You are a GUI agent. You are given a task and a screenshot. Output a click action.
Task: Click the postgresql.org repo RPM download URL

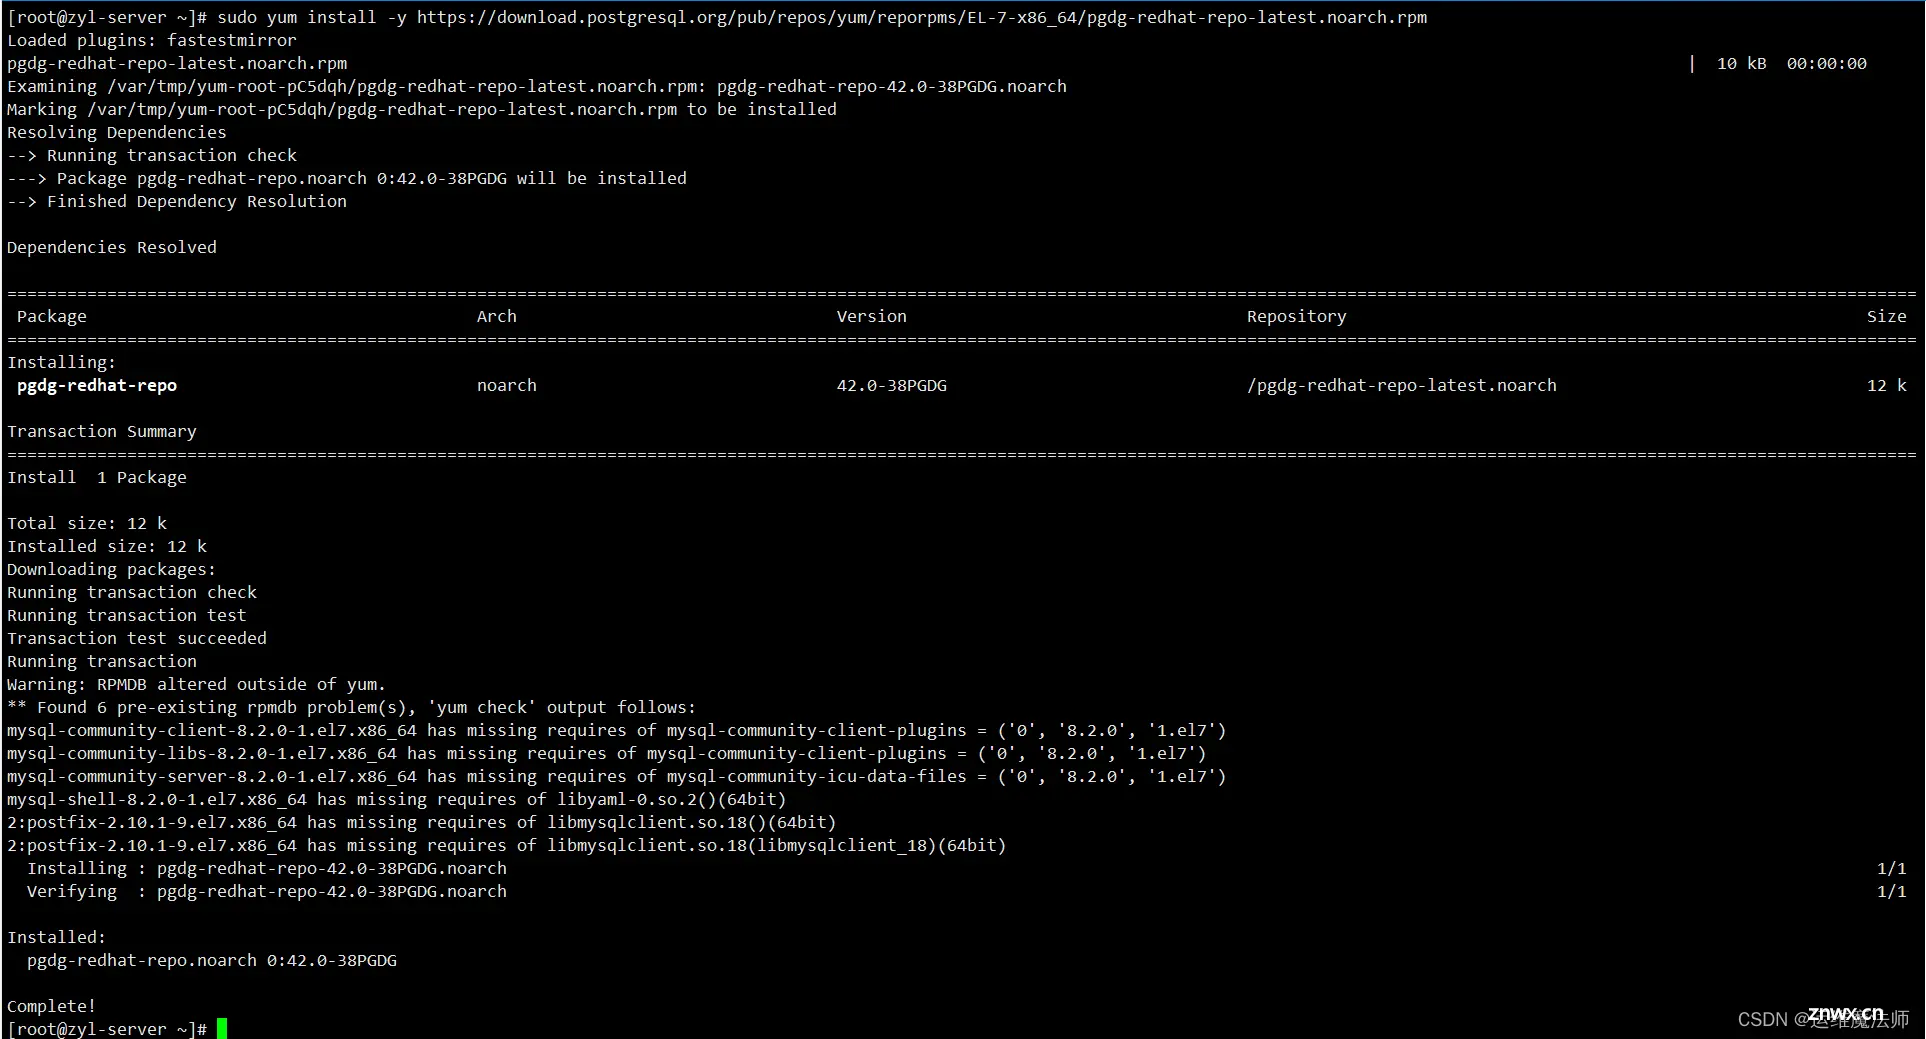(x=922, y=17)
